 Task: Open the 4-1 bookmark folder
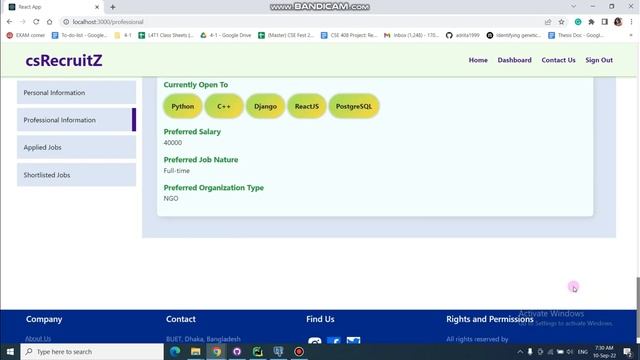(x=123, y=36)
